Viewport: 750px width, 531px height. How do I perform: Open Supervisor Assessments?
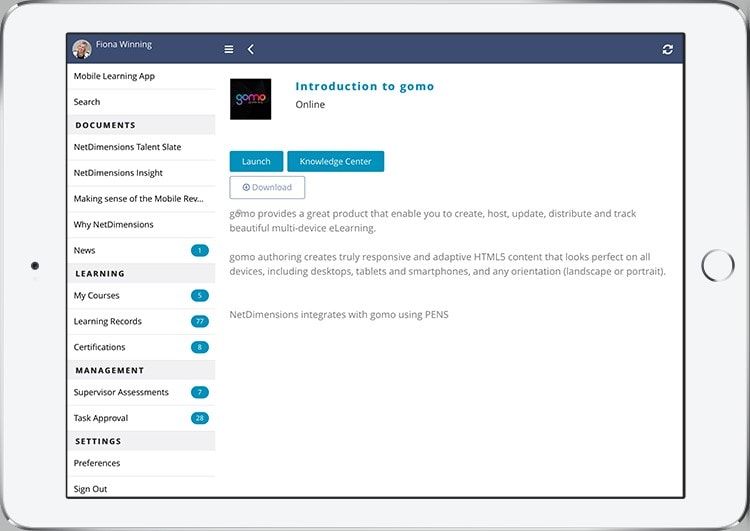coord(142,392)
